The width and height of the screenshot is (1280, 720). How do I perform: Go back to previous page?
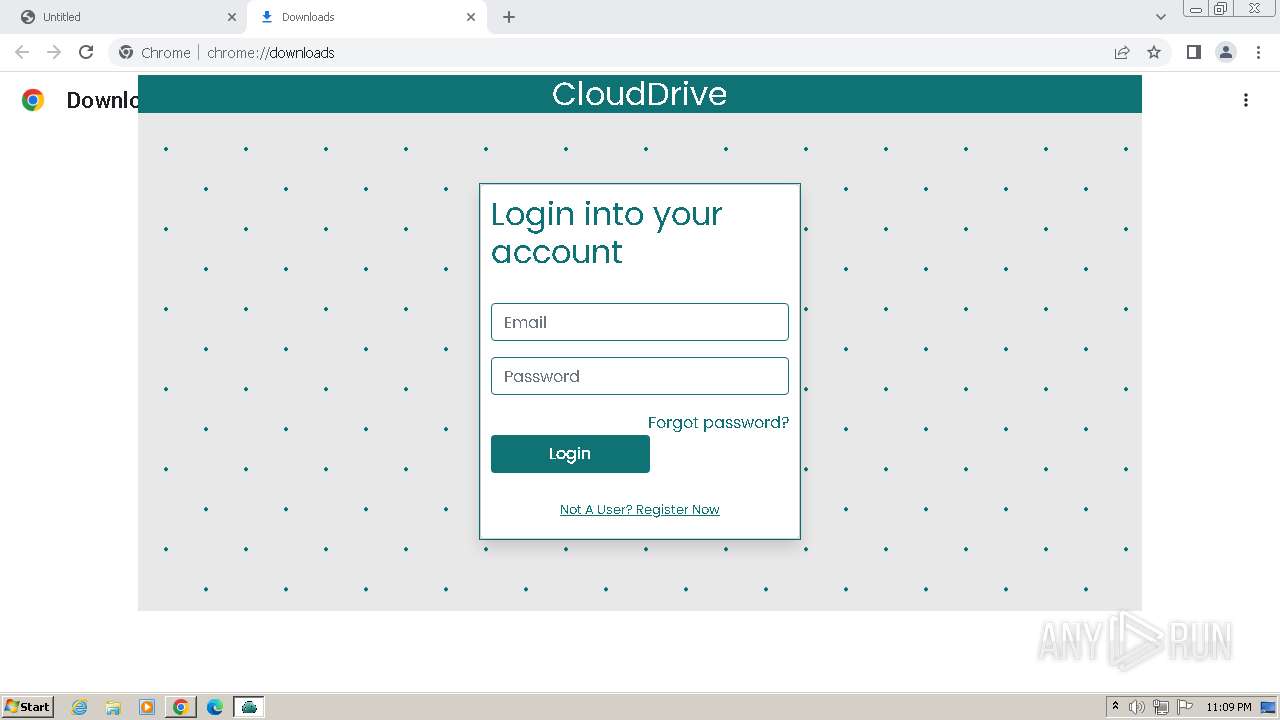click(x=22, y=52)
